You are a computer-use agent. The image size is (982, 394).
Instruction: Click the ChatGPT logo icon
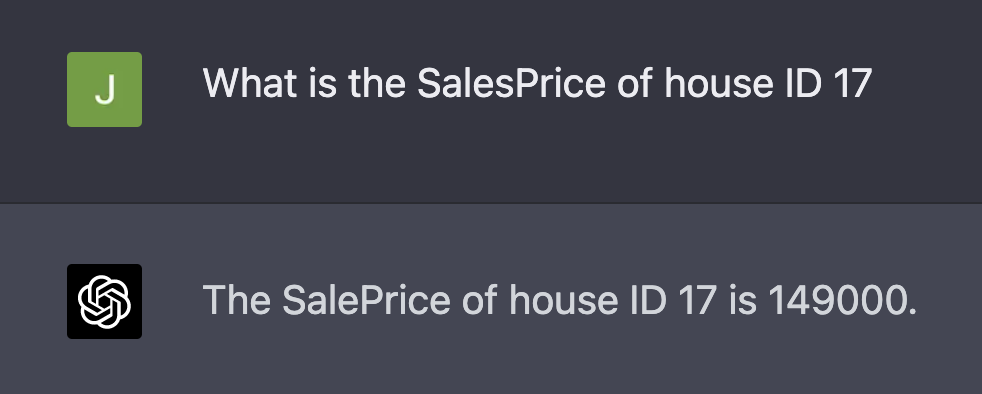(x=105, y=301)
